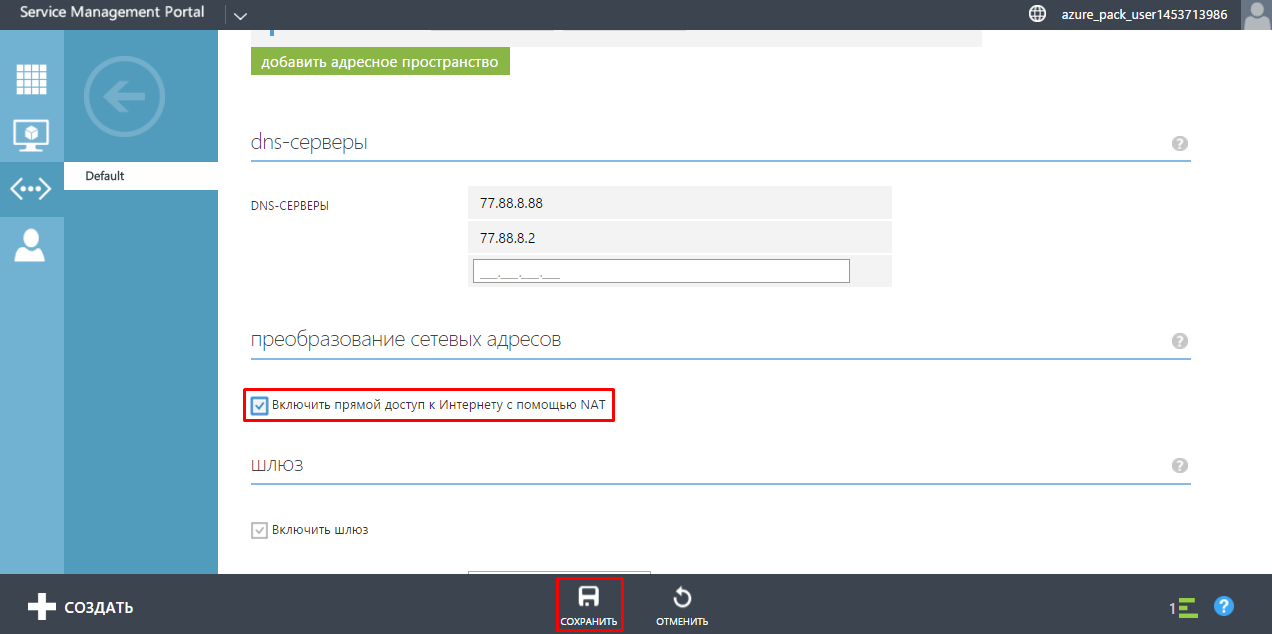1272x634 pixels.
Task: Click the empty DNS server input field
Action: 661,271
